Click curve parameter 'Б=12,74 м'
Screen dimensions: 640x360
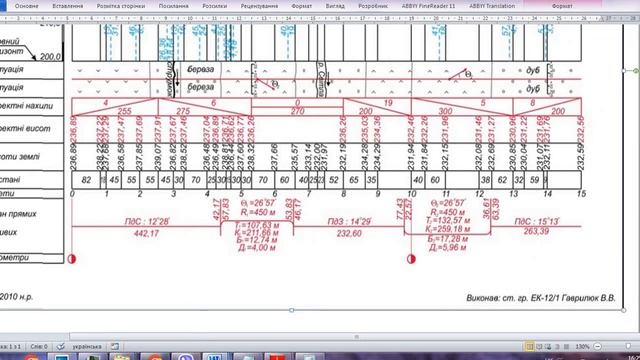pyautogui.click(x=257, y=240)
